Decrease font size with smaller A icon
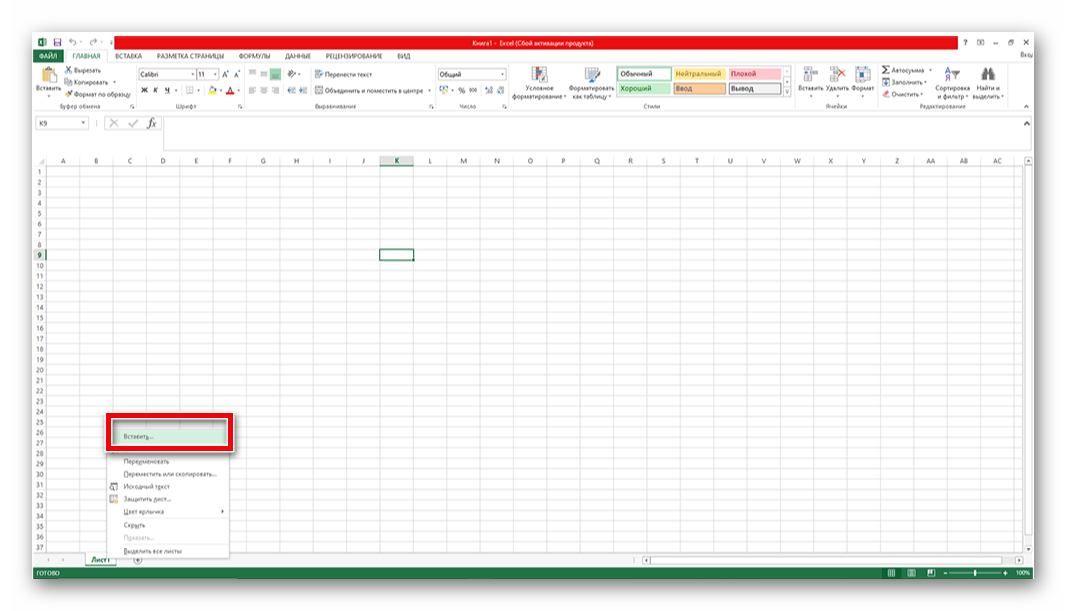Screen dimensions: 1066x611 237,74
